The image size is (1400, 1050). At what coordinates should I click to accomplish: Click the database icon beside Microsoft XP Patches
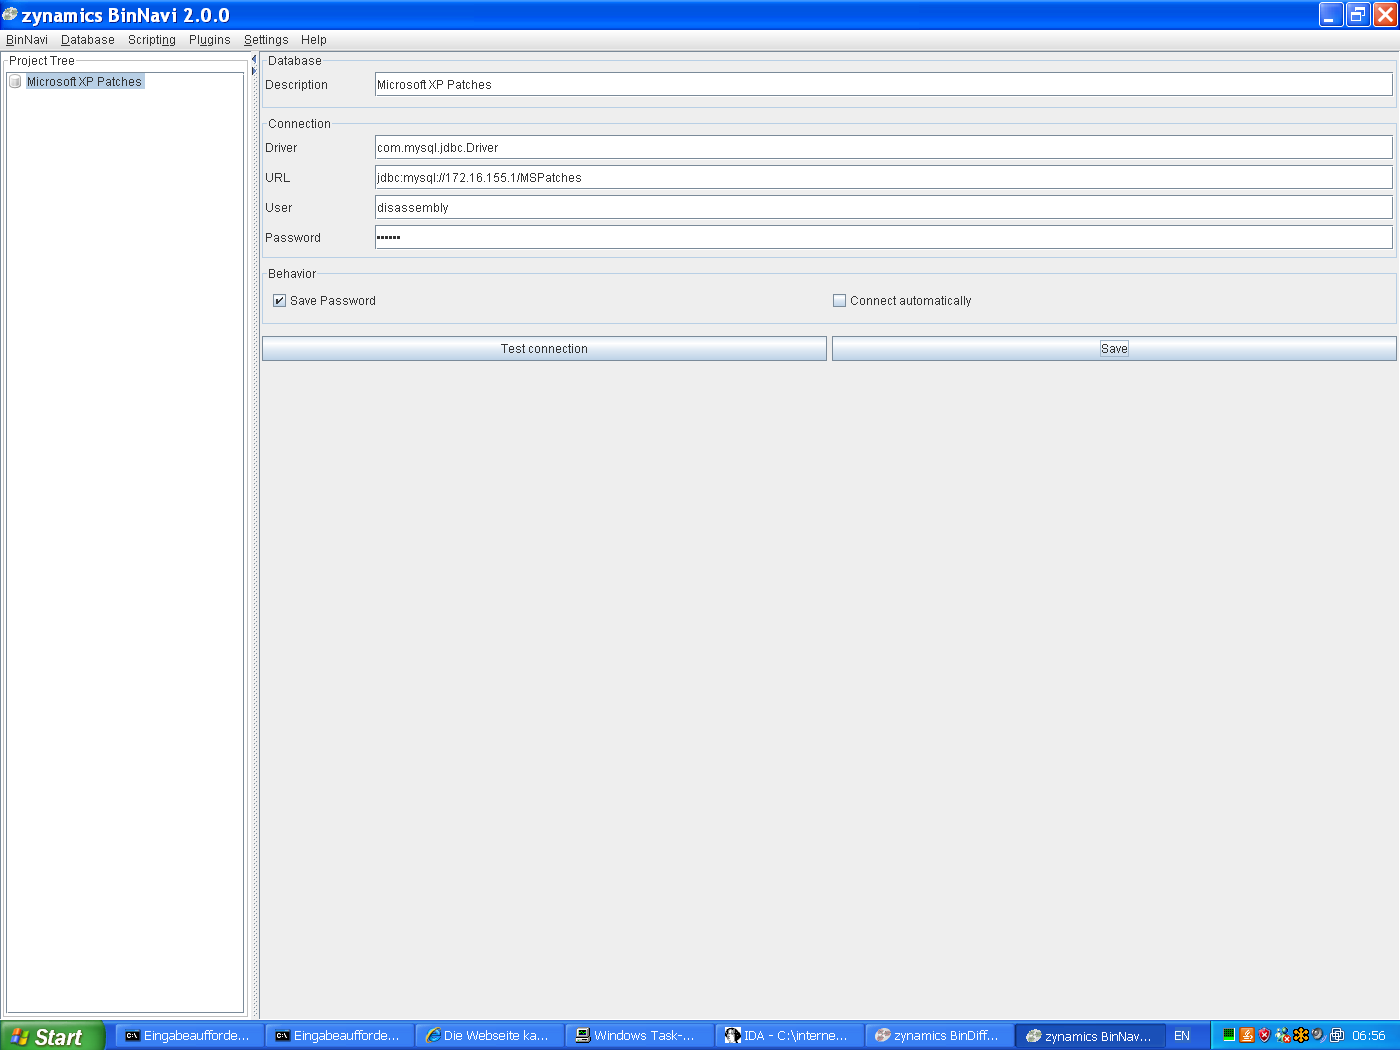(x=15, y=82)
